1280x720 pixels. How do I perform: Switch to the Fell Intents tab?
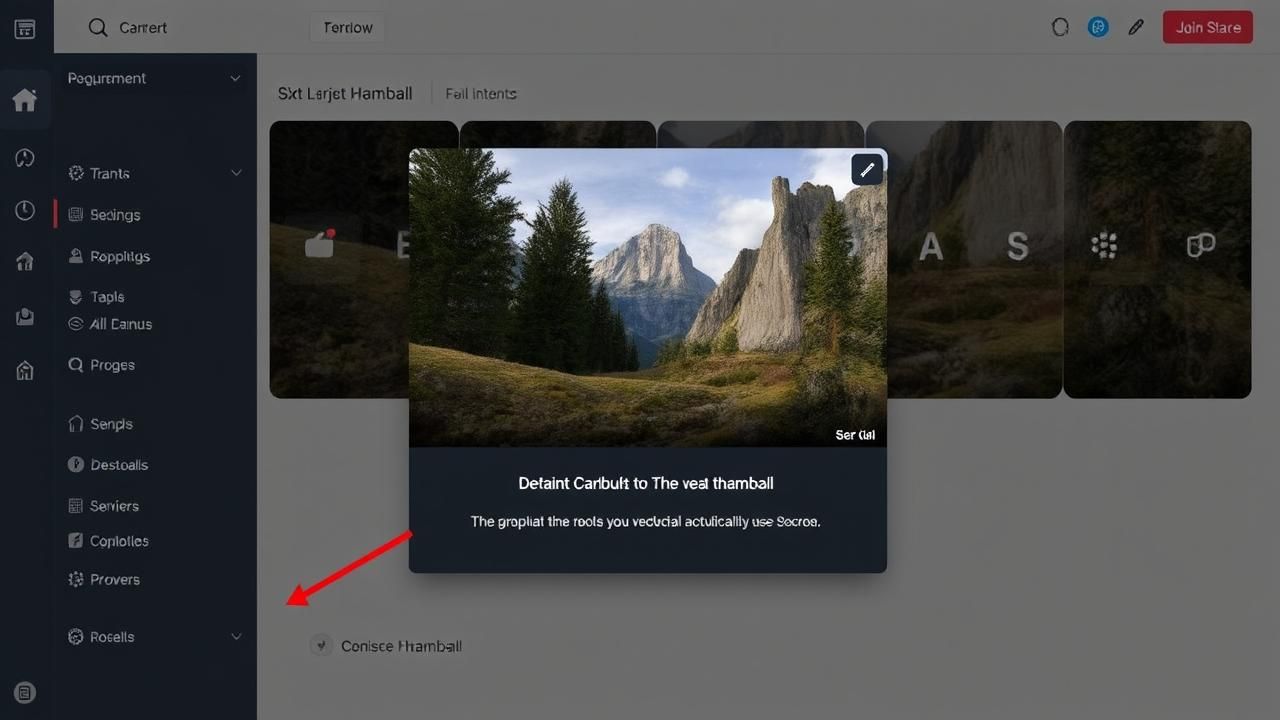[481, 93]
